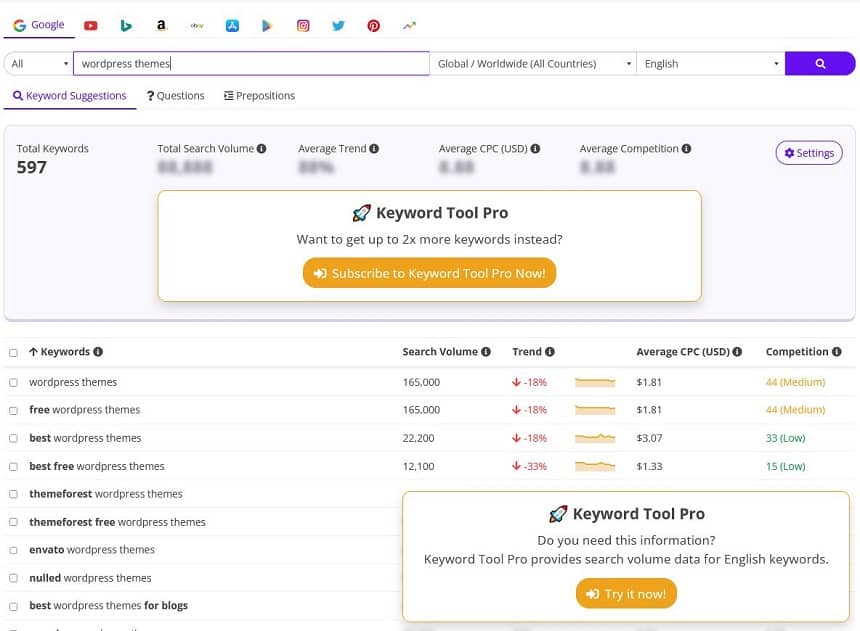Screen dimensions: 860x631
Task: Click the info icon next to Average CPC summary
Action: pyautogui.click(x=535, y=148)
